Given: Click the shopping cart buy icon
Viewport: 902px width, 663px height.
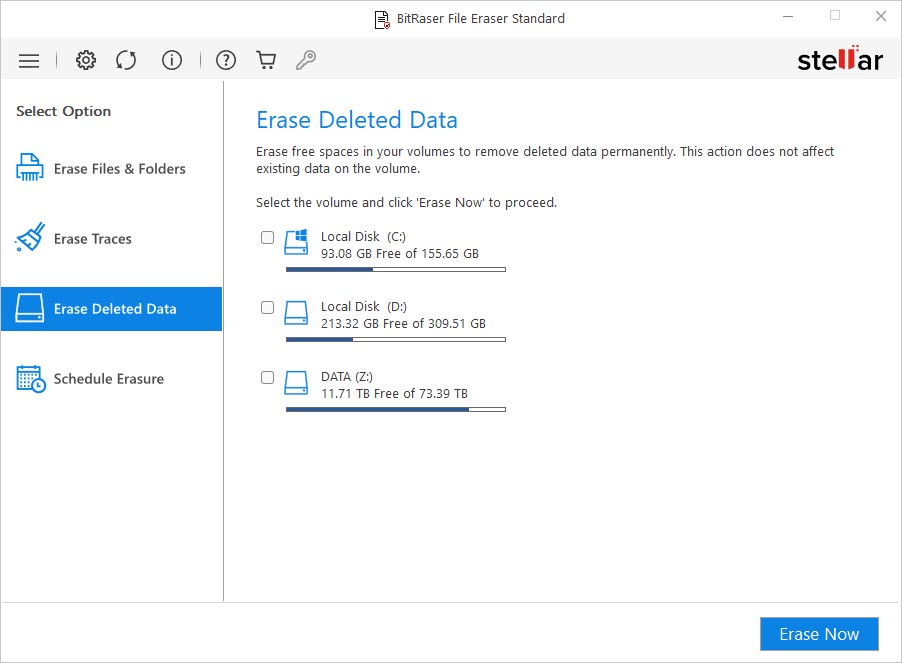Looking at the screenshot, I should [x=266, y=60].
